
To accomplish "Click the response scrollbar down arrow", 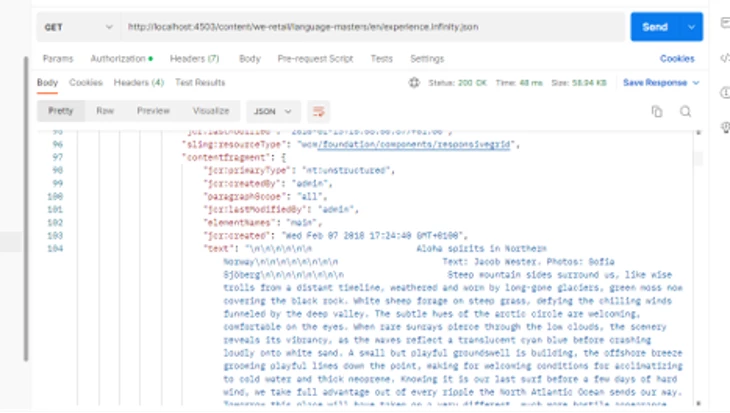I will (x=698, y=403).
